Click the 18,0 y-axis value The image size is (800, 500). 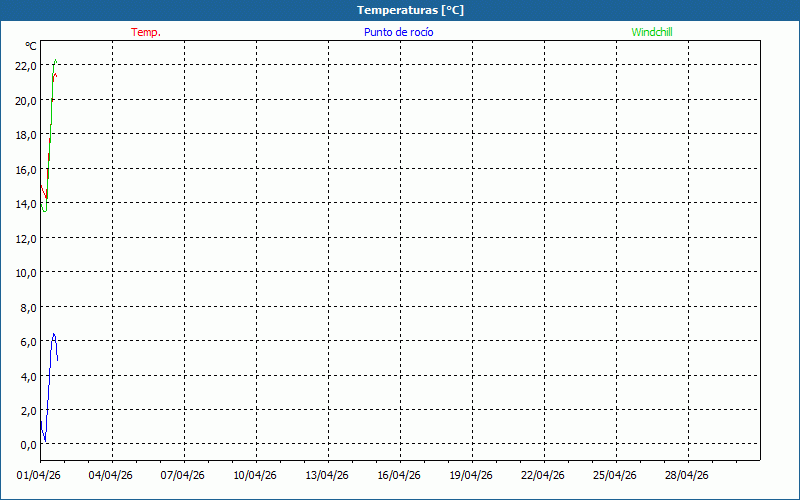(x=26, y=135)
